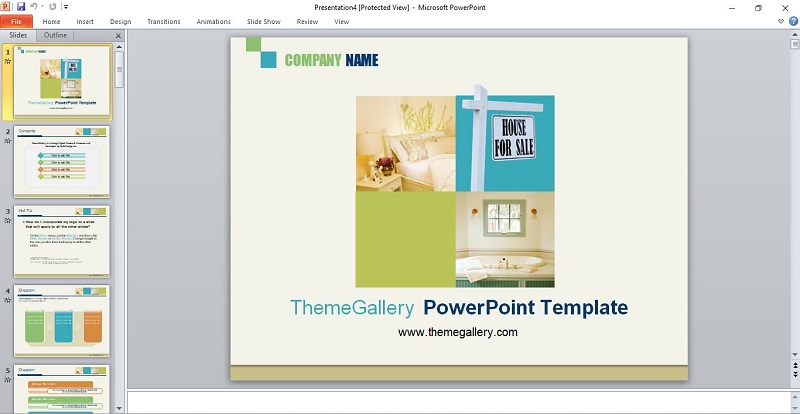Image resolution: width=800 pixels, height=414 pixels.
Task: Undo the last action
Action: (x=34, y=7)
